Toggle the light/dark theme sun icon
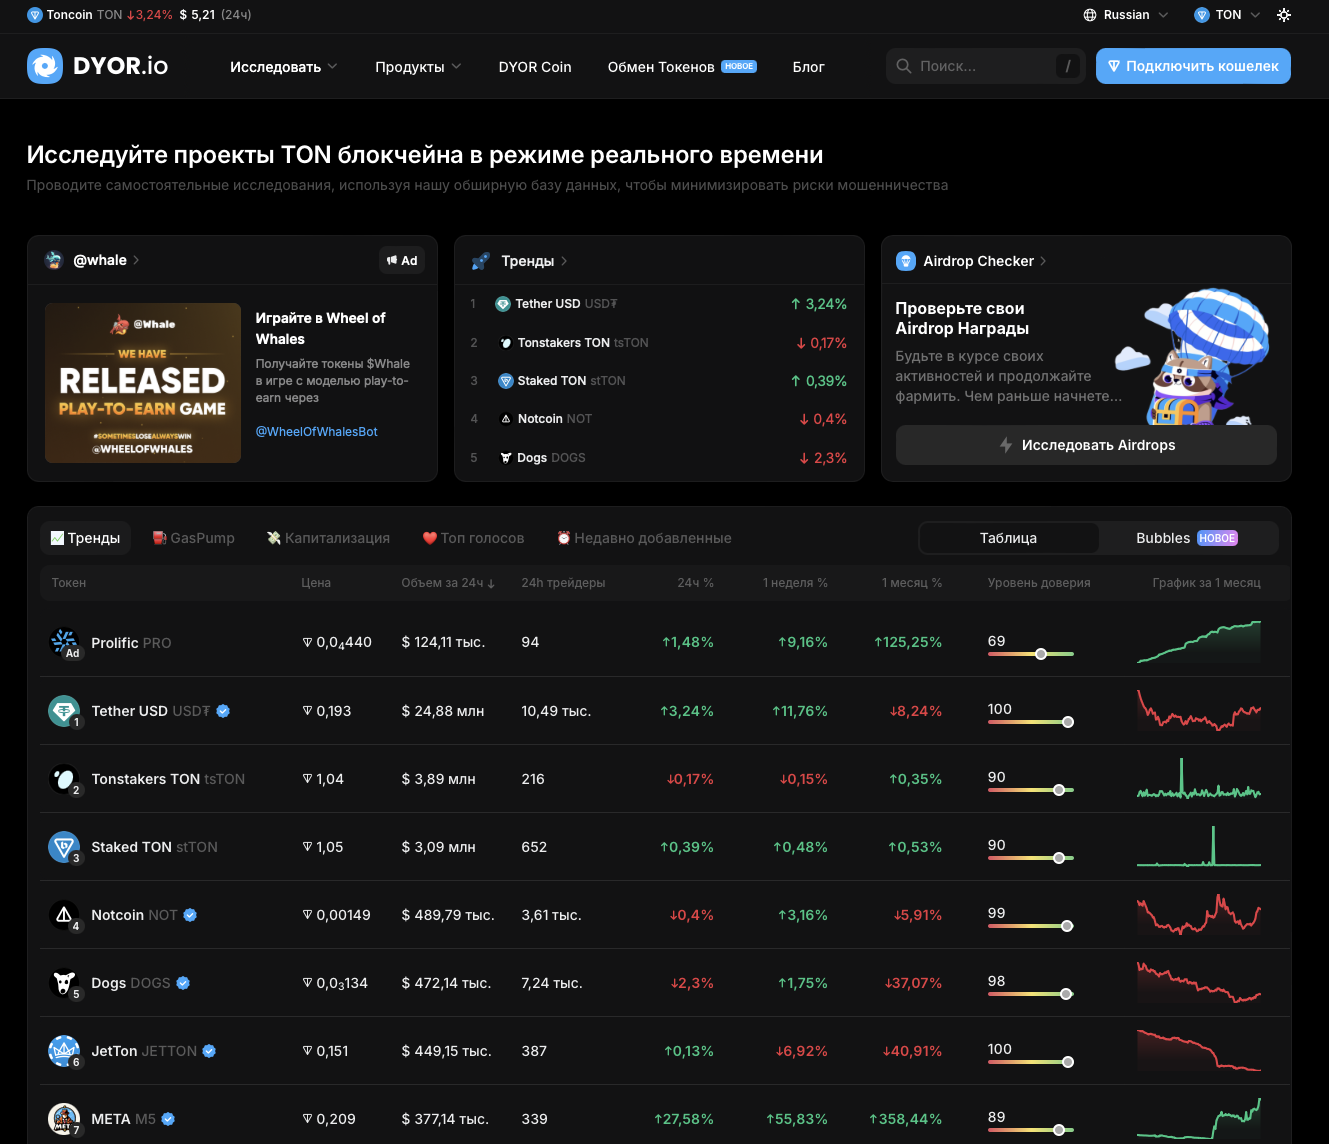This screenshot has height=1144, width=1329. 1284,15
